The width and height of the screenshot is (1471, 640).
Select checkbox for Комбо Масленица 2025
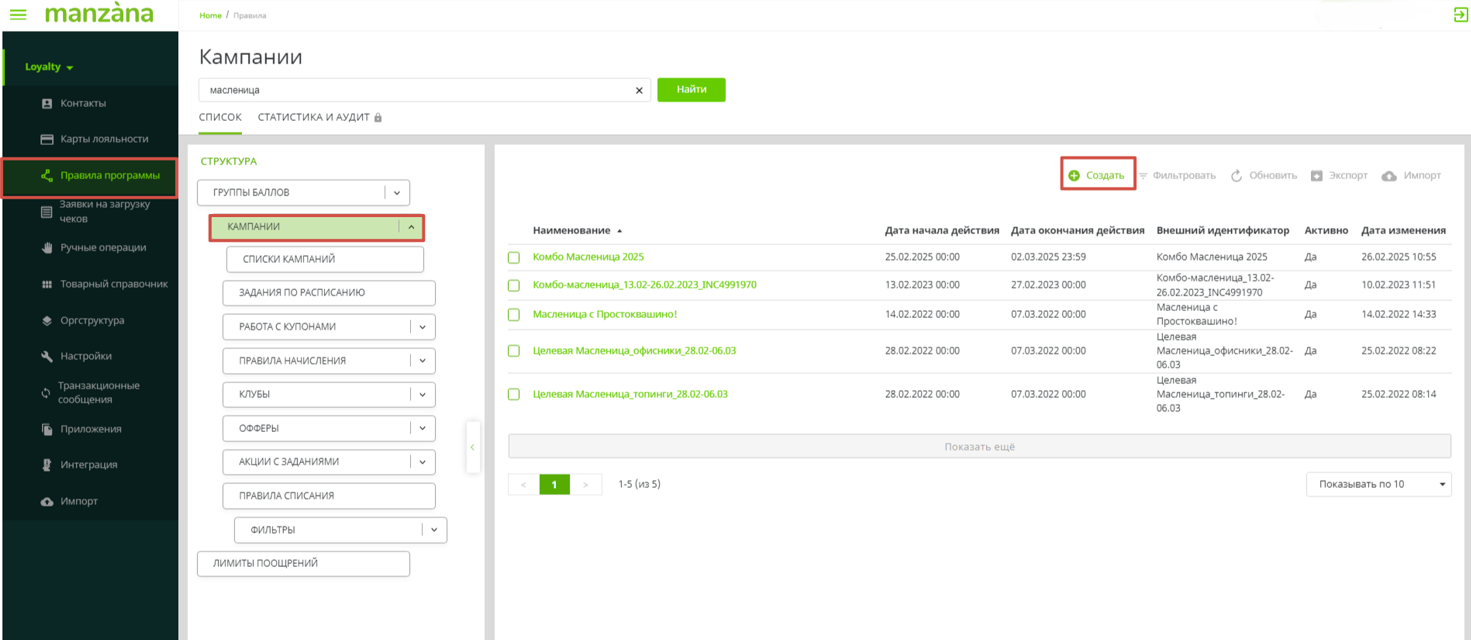[514, 258]
